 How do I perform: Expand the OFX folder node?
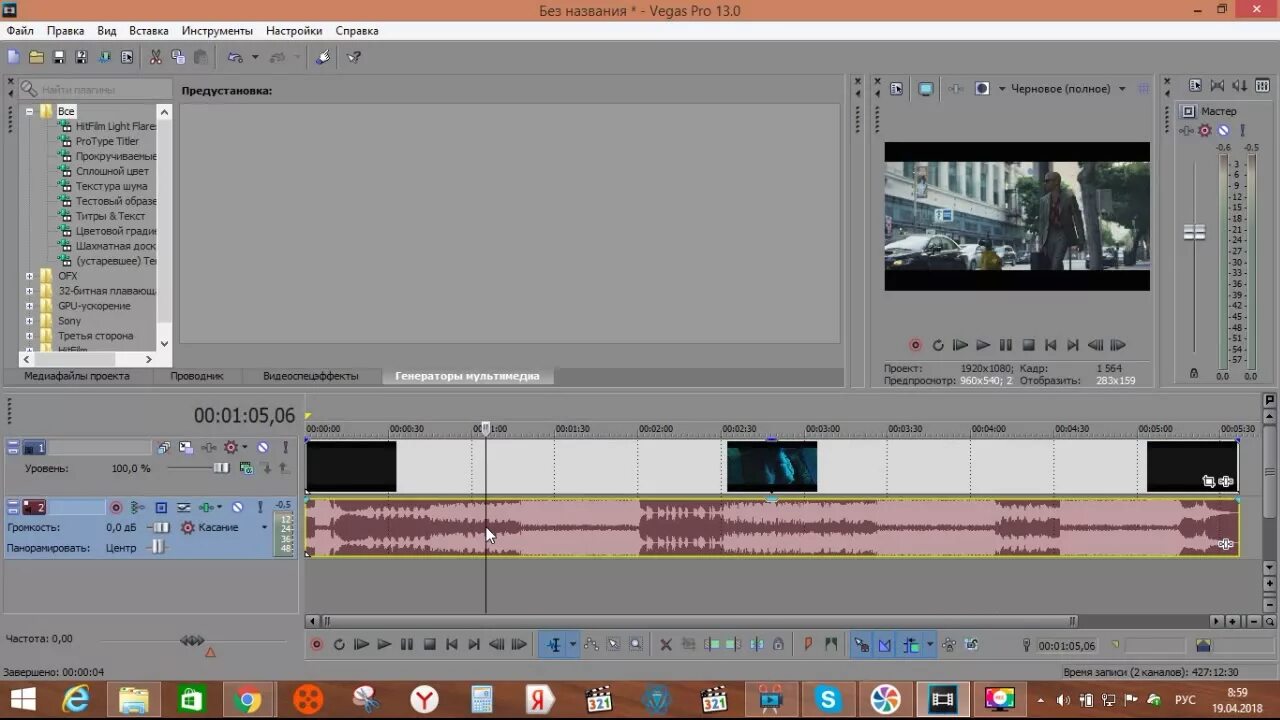tap(30, 276)
